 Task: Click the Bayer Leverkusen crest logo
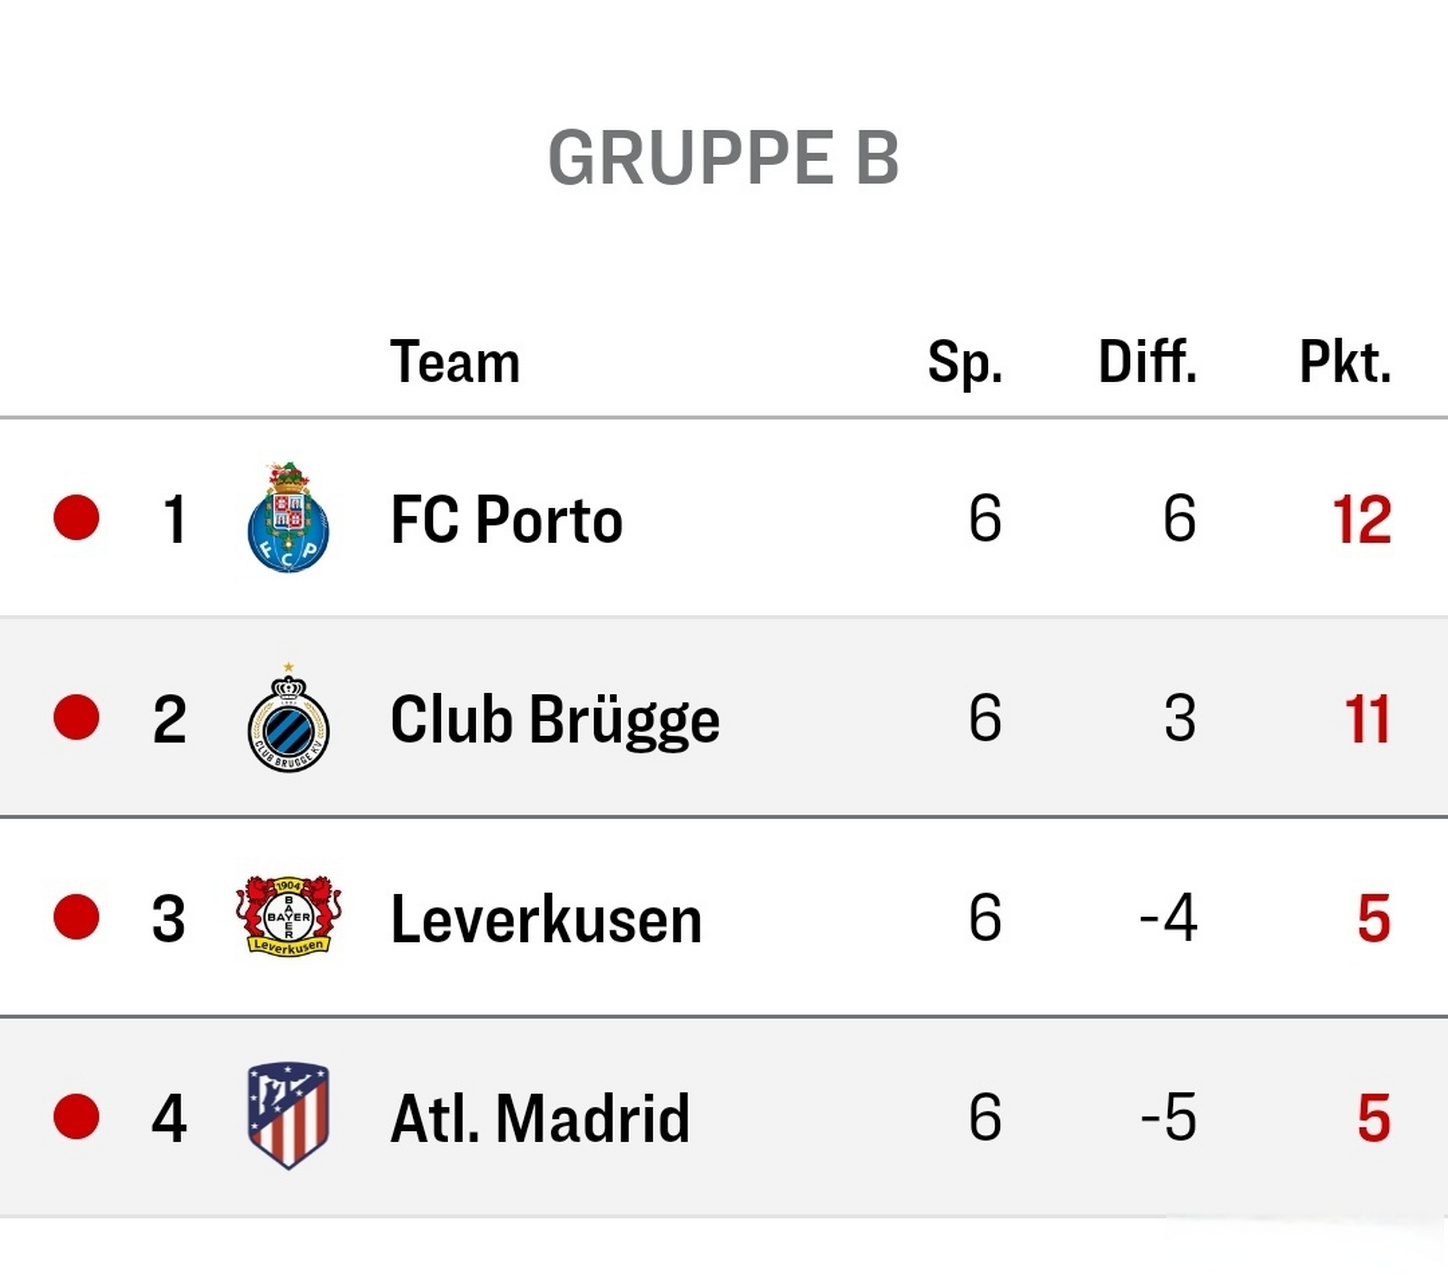point(288,916)
